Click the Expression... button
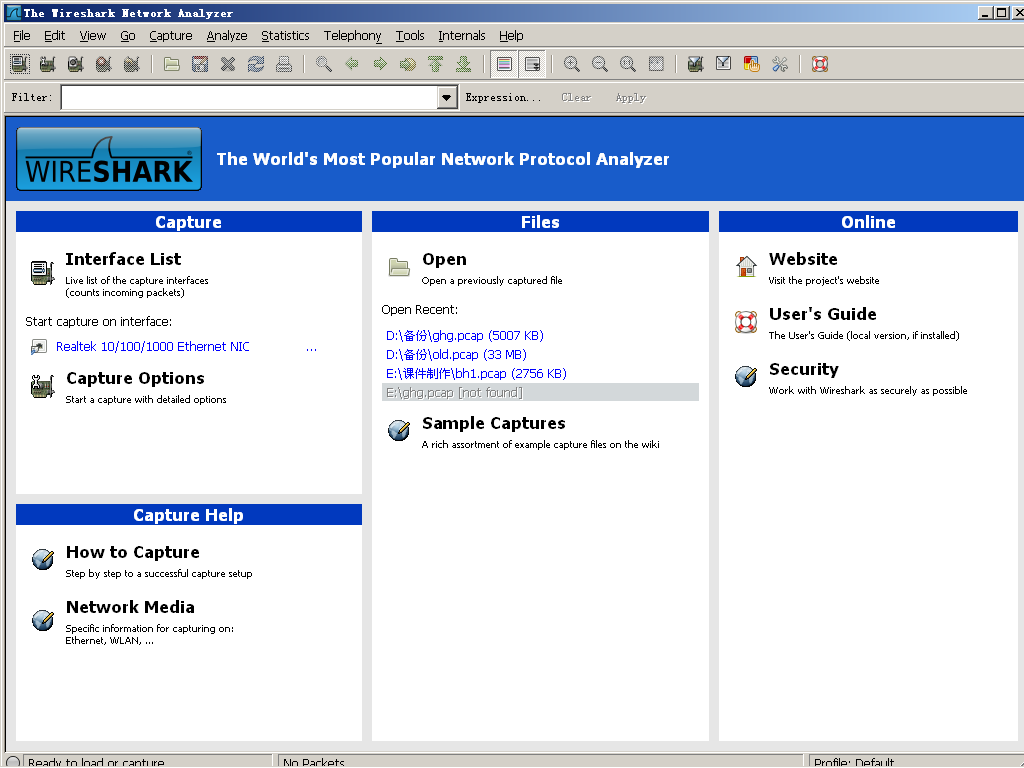This screenshot has width=1024, height=768. 503,97
